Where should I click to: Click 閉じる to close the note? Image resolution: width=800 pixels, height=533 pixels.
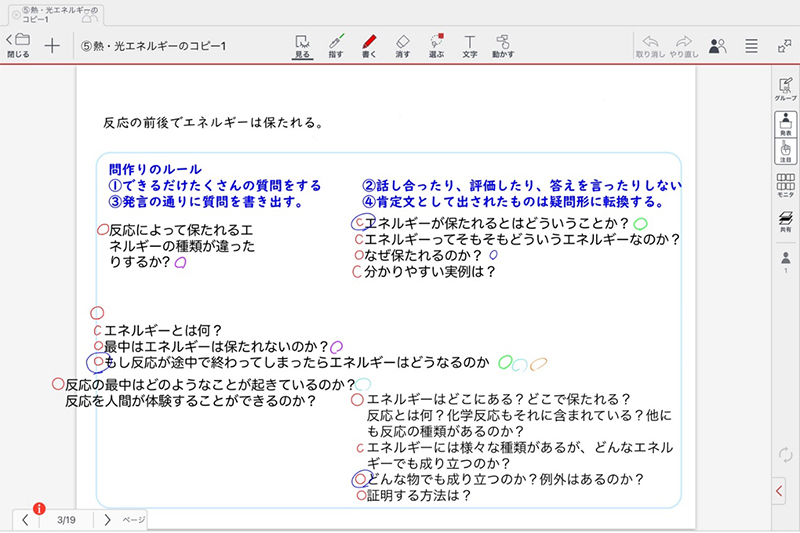tap(18, 46)
